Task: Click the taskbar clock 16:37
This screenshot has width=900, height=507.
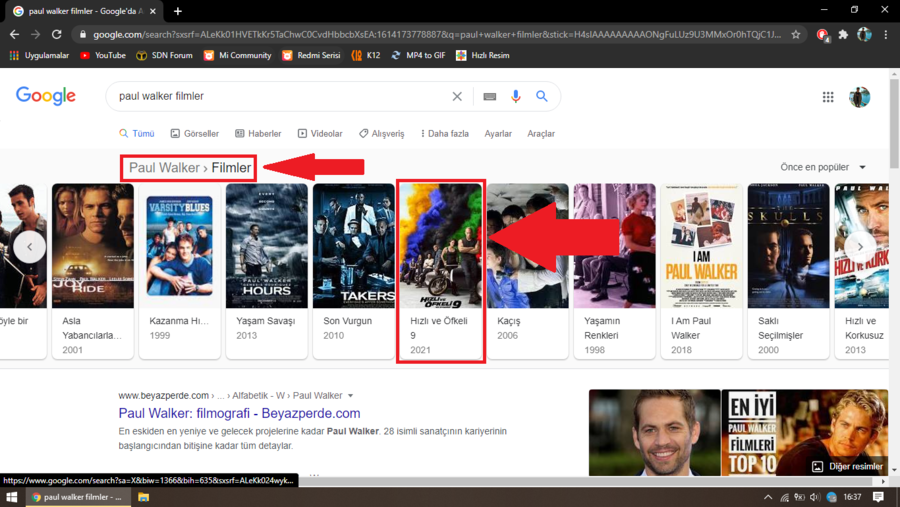Action: pyautogui.click(x=852, y=497)
